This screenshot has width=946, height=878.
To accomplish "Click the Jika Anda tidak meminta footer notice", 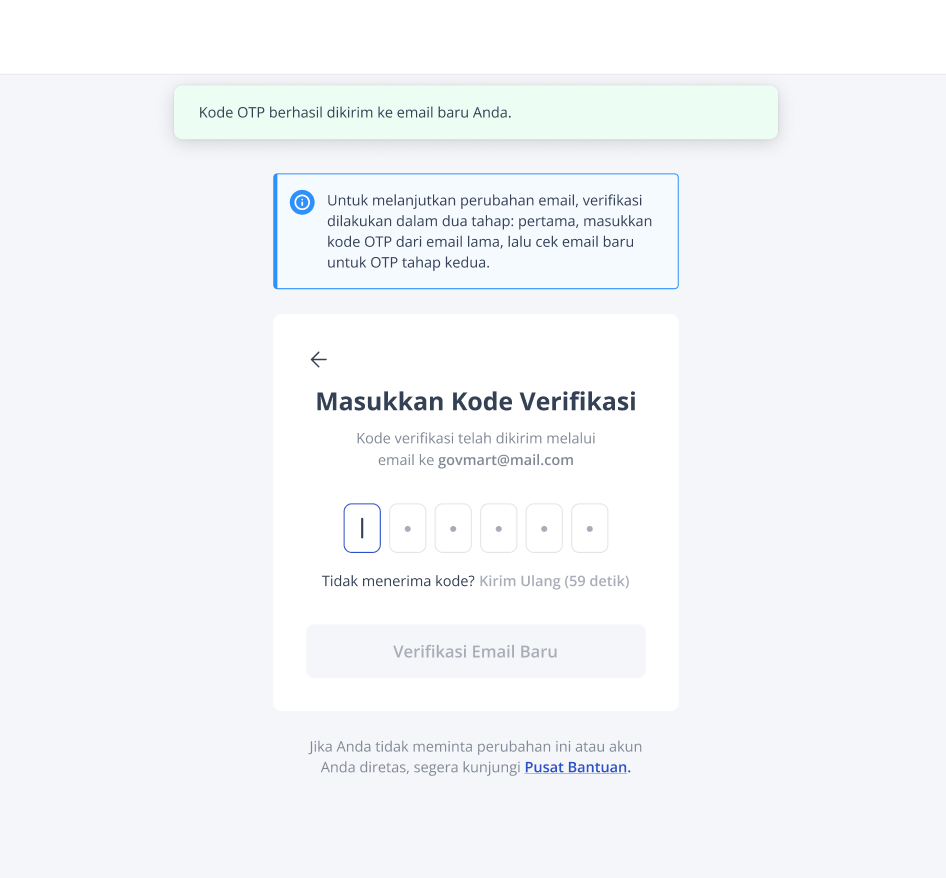I will pos(476,757).
